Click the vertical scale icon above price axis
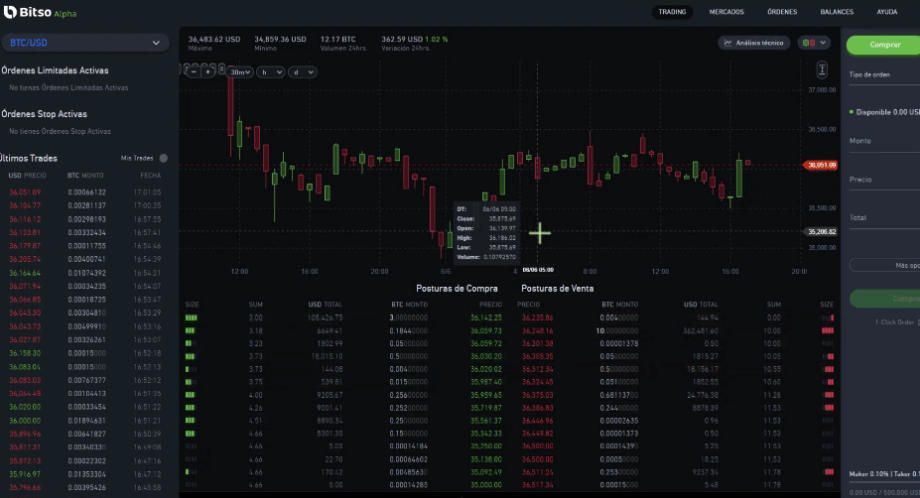 822,69
